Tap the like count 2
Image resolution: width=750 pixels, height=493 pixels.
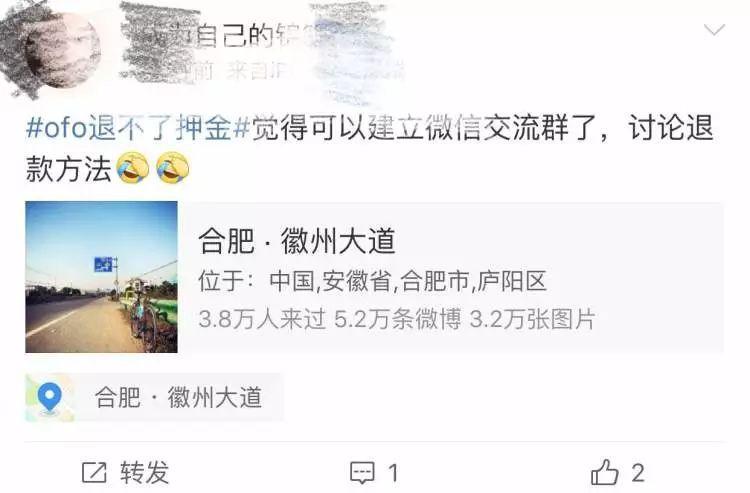638,473
